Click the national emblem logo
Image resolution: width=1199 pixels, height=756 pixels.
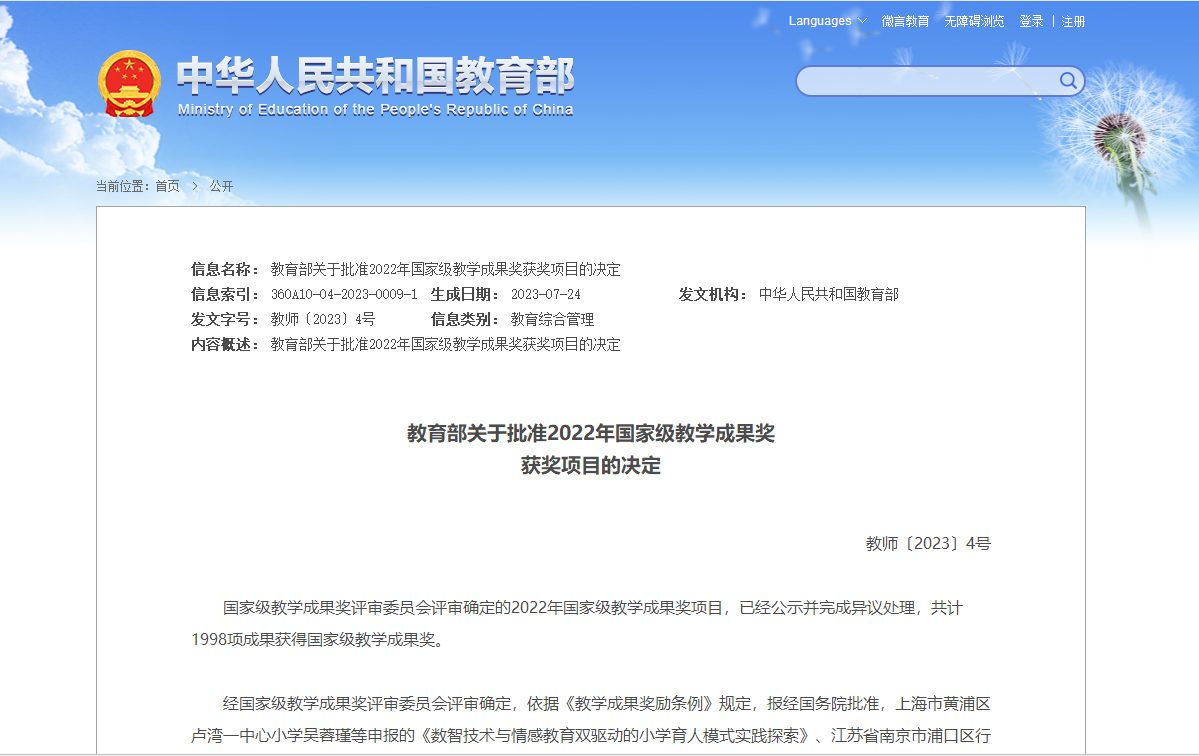(129, 83)
